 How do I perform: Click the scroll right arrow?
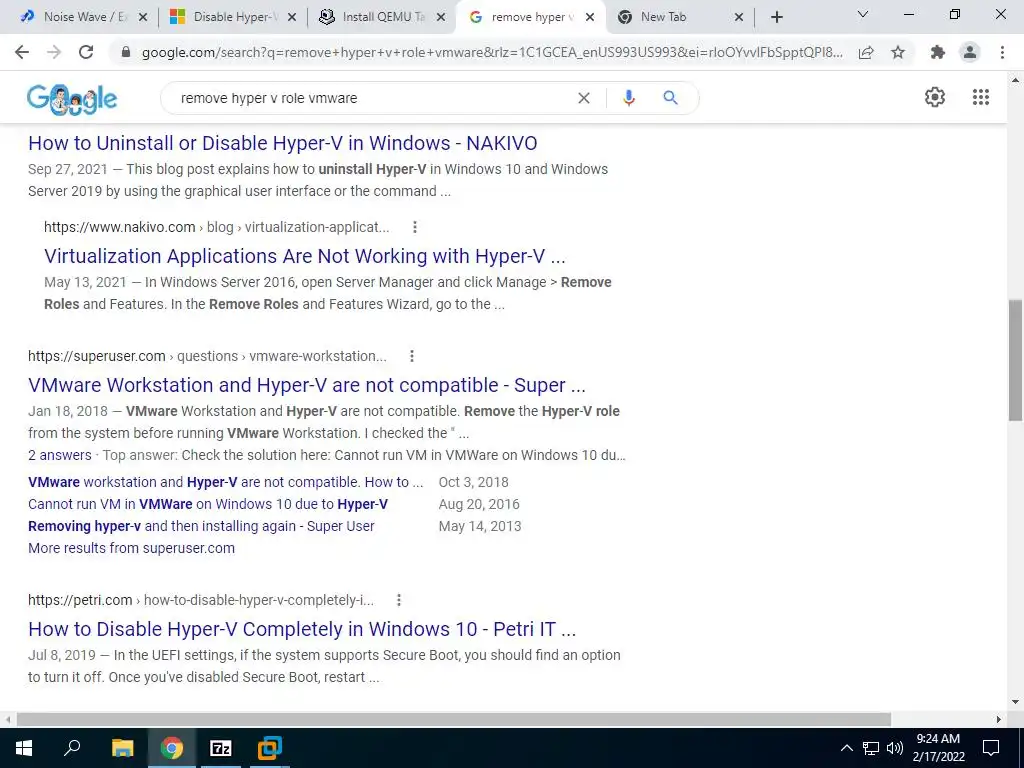tap(999, 719)
